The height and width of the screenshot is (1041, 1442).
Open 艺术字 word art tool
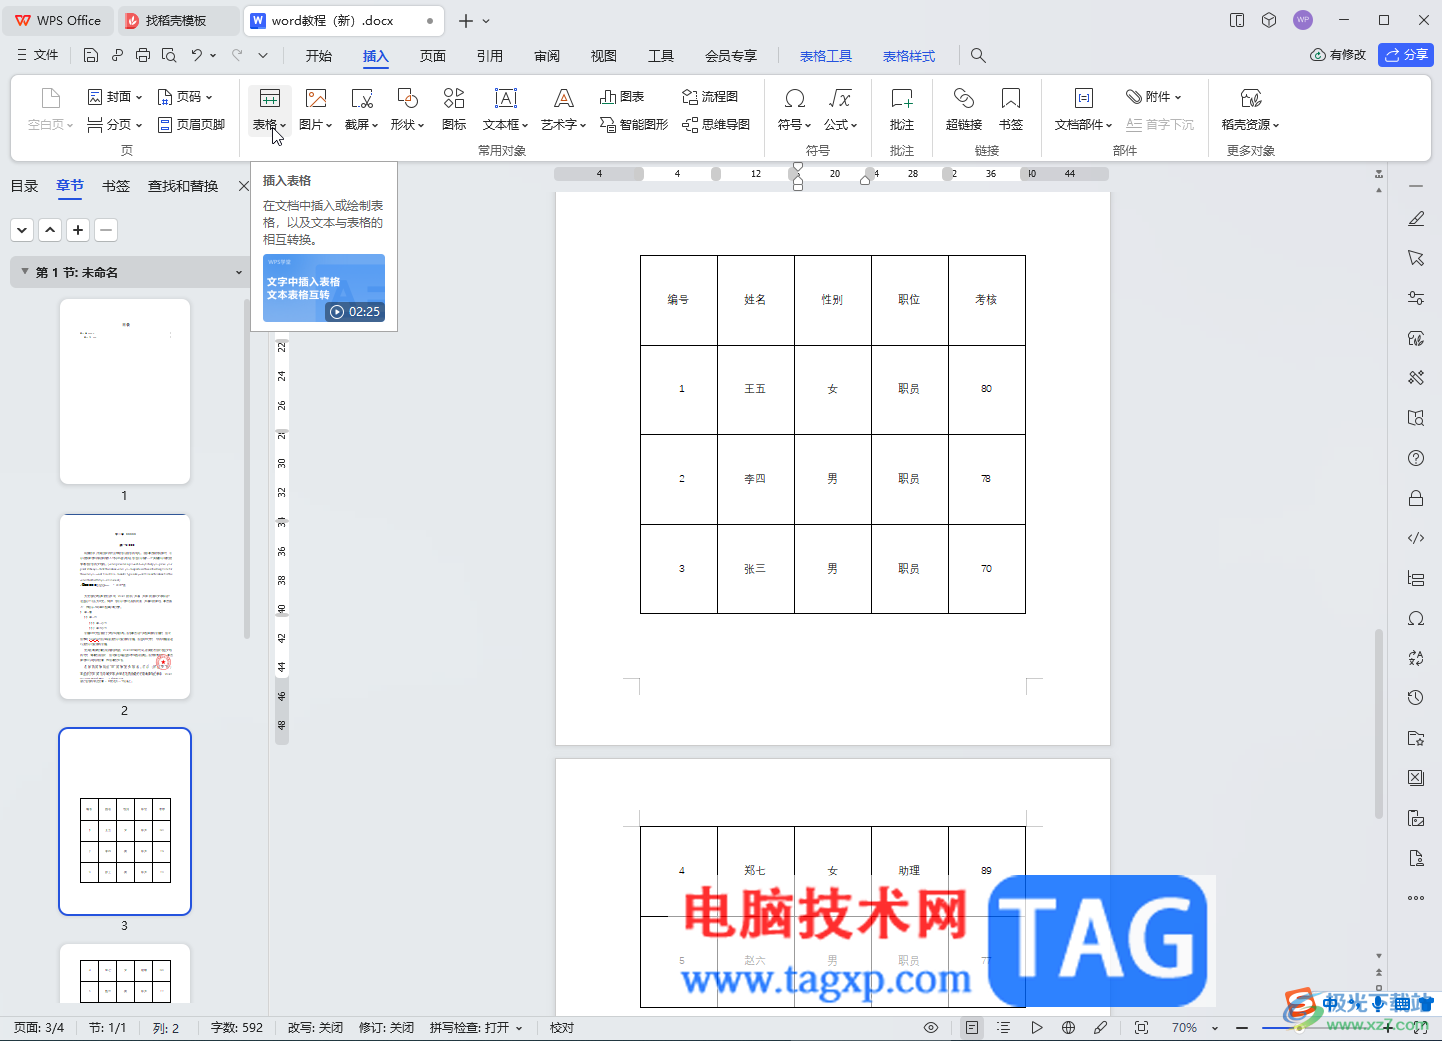tap(563, 110)
